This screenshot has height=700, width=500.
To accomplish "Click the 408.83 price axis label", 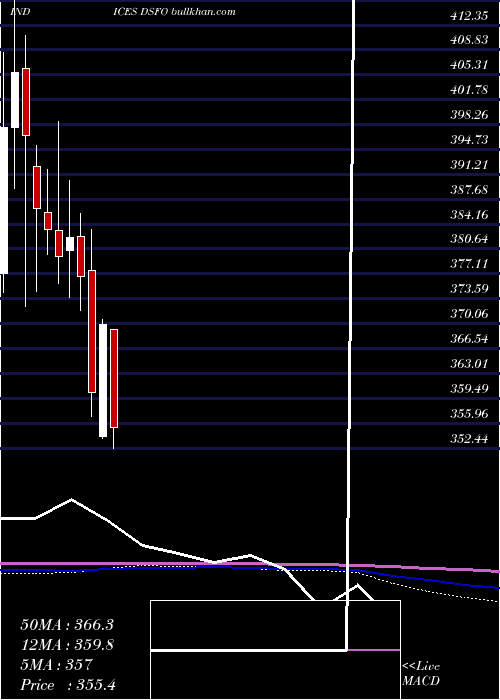I will [x=468, y=40].
